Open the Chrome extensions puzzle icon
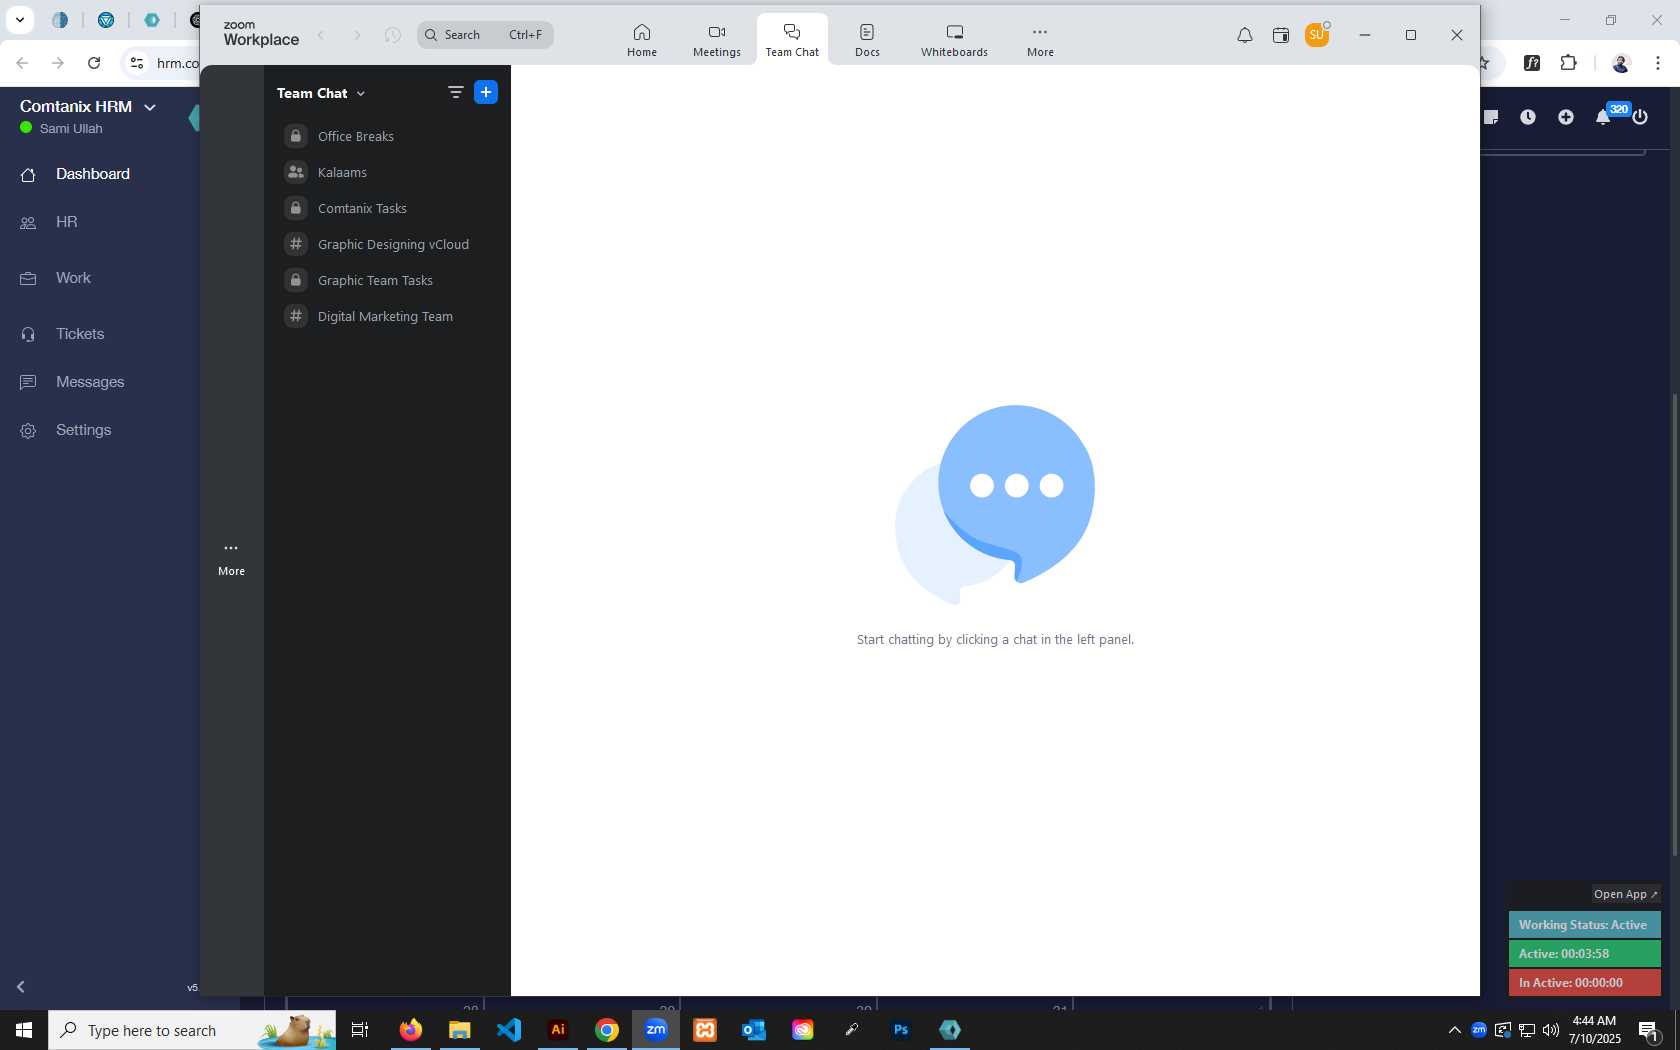 [1568, 63]
